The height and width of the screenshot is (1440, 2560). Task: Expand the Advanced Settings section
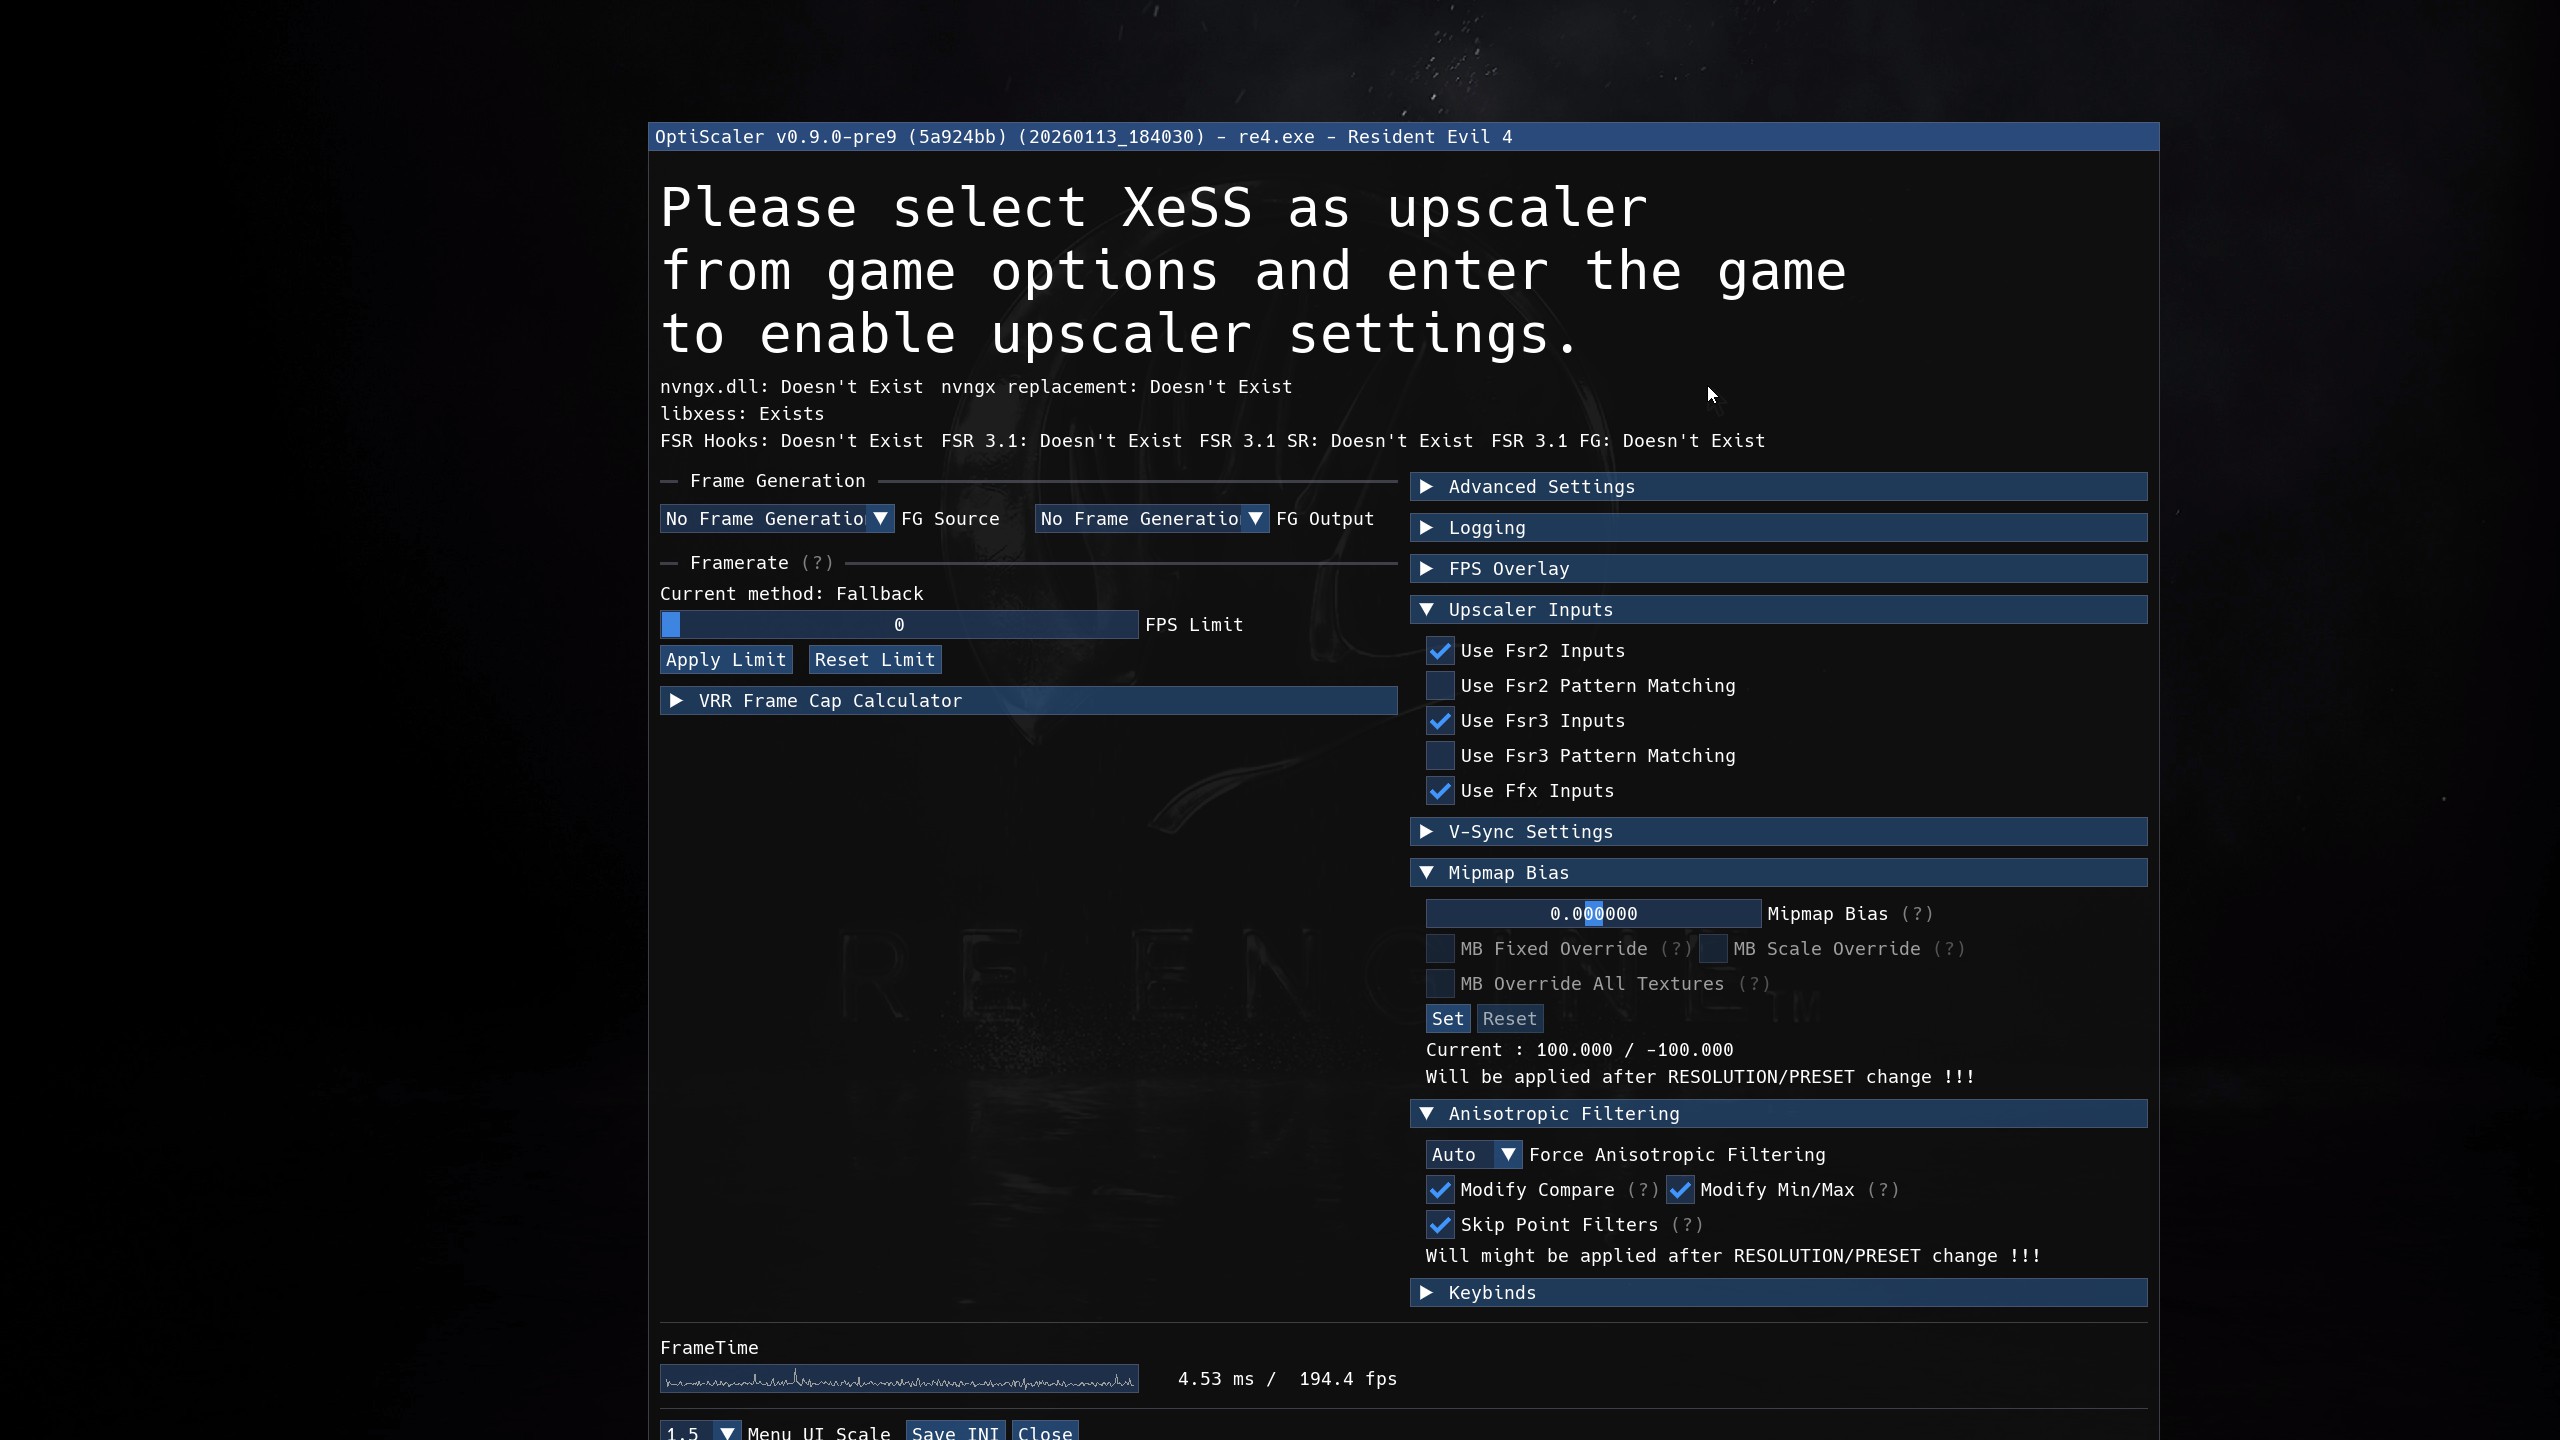click(x=1778, y=487)
